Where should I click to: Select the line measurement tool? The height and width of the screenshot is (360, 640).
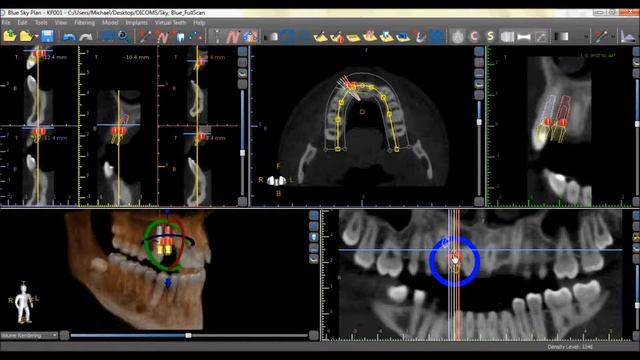pos(144,36)
